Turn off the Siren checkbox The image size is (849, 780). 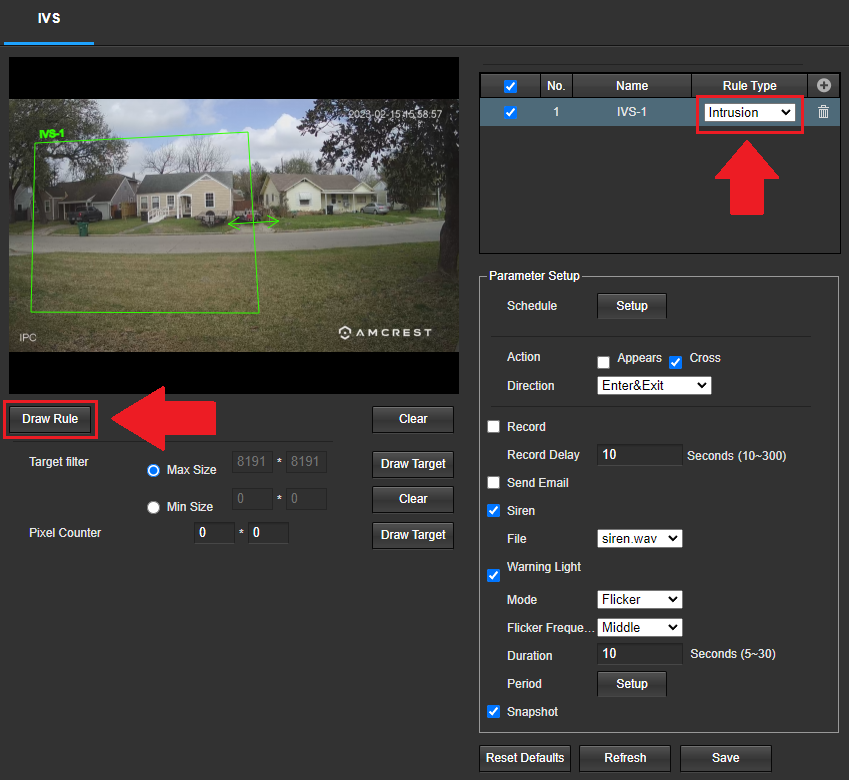(x=493, y=510)
